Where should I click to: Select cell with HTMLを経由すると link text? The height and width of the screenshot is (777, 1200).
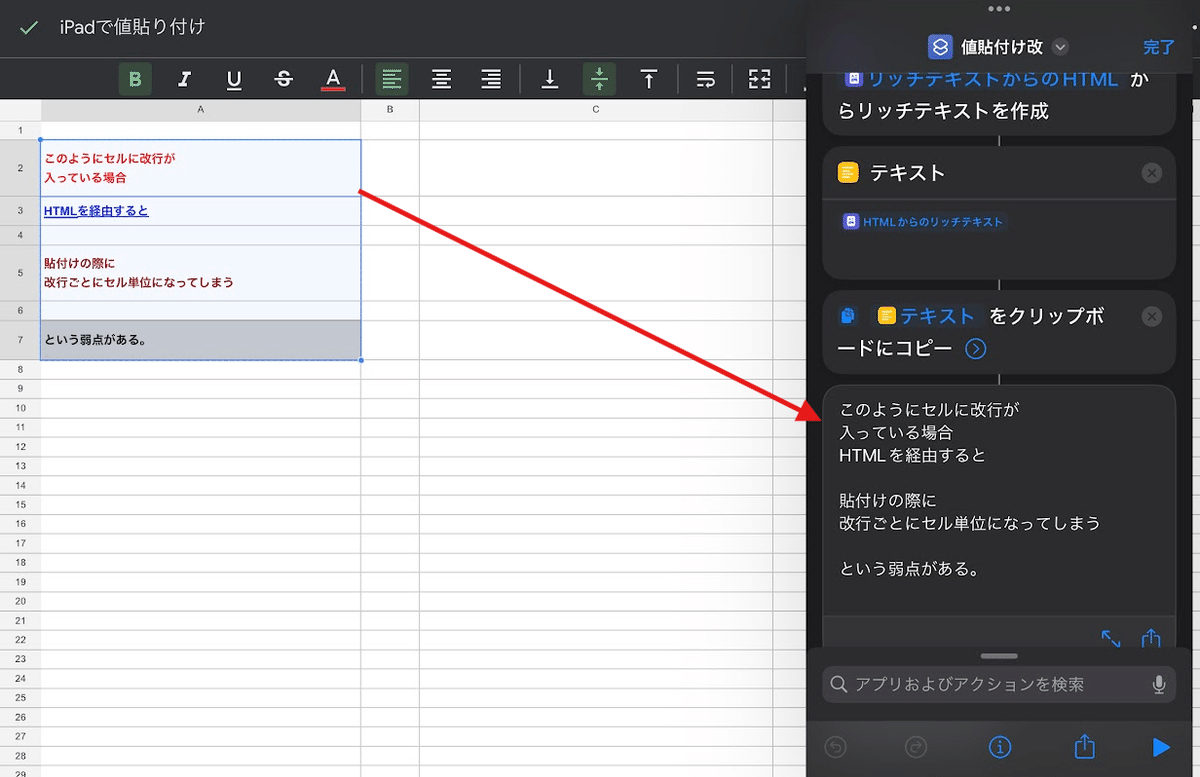pos(201,211)
